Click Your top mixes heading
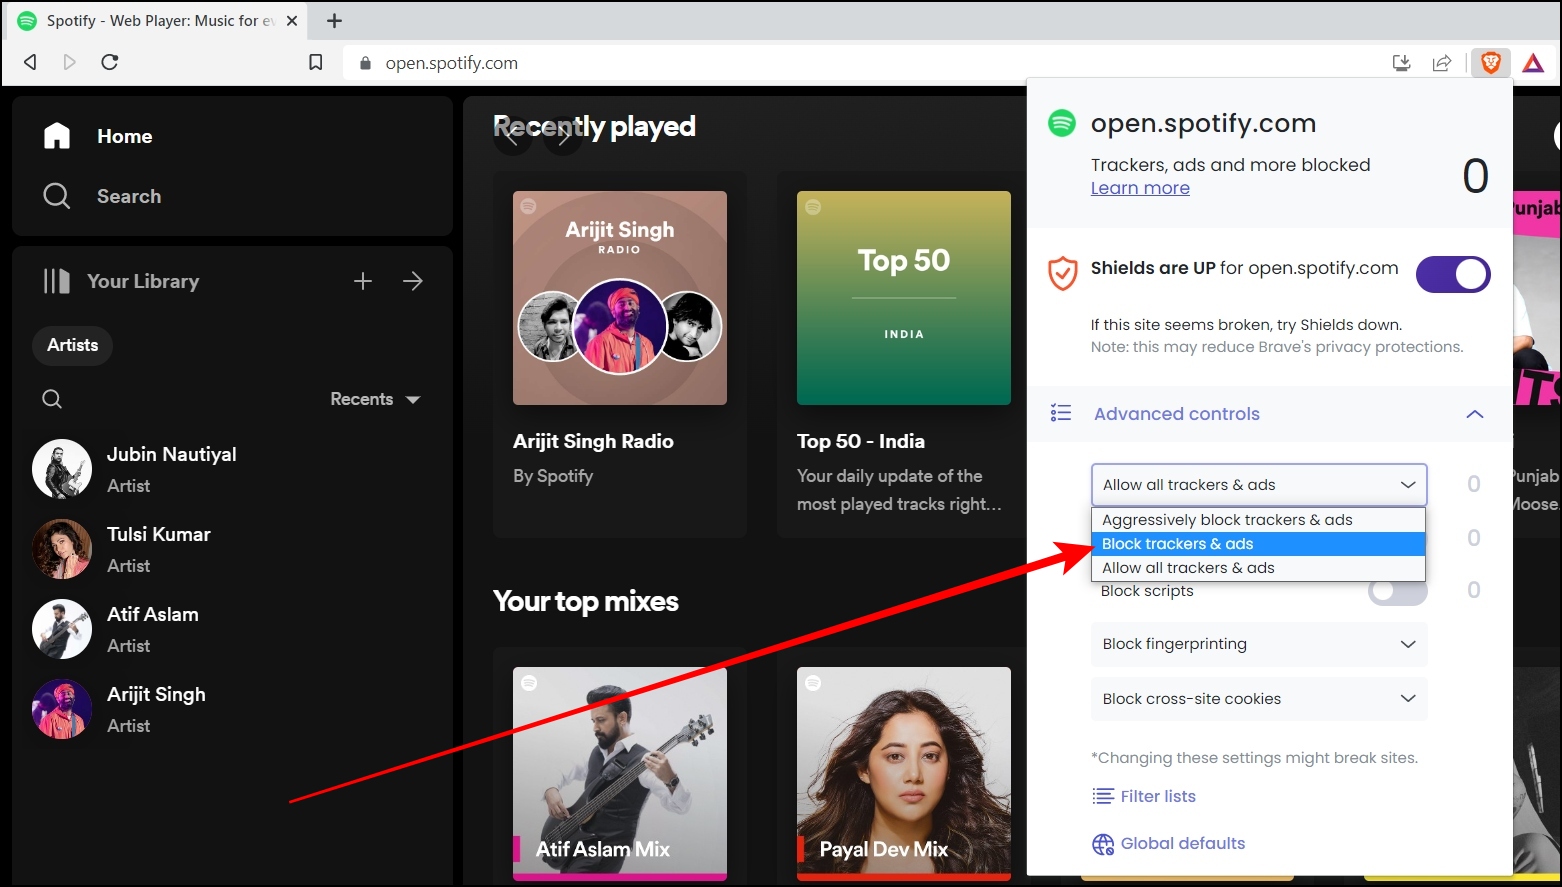This screenshot has width=1562, height=887. [x=586, y=601]
